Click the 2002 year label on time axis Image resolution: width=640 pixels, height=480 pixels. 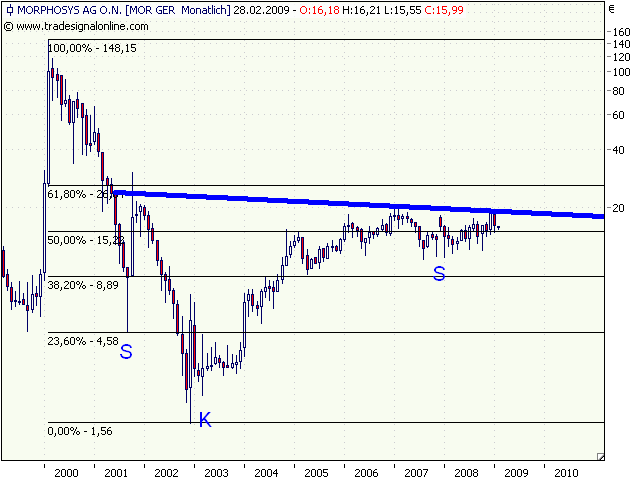tap(166, 473)
